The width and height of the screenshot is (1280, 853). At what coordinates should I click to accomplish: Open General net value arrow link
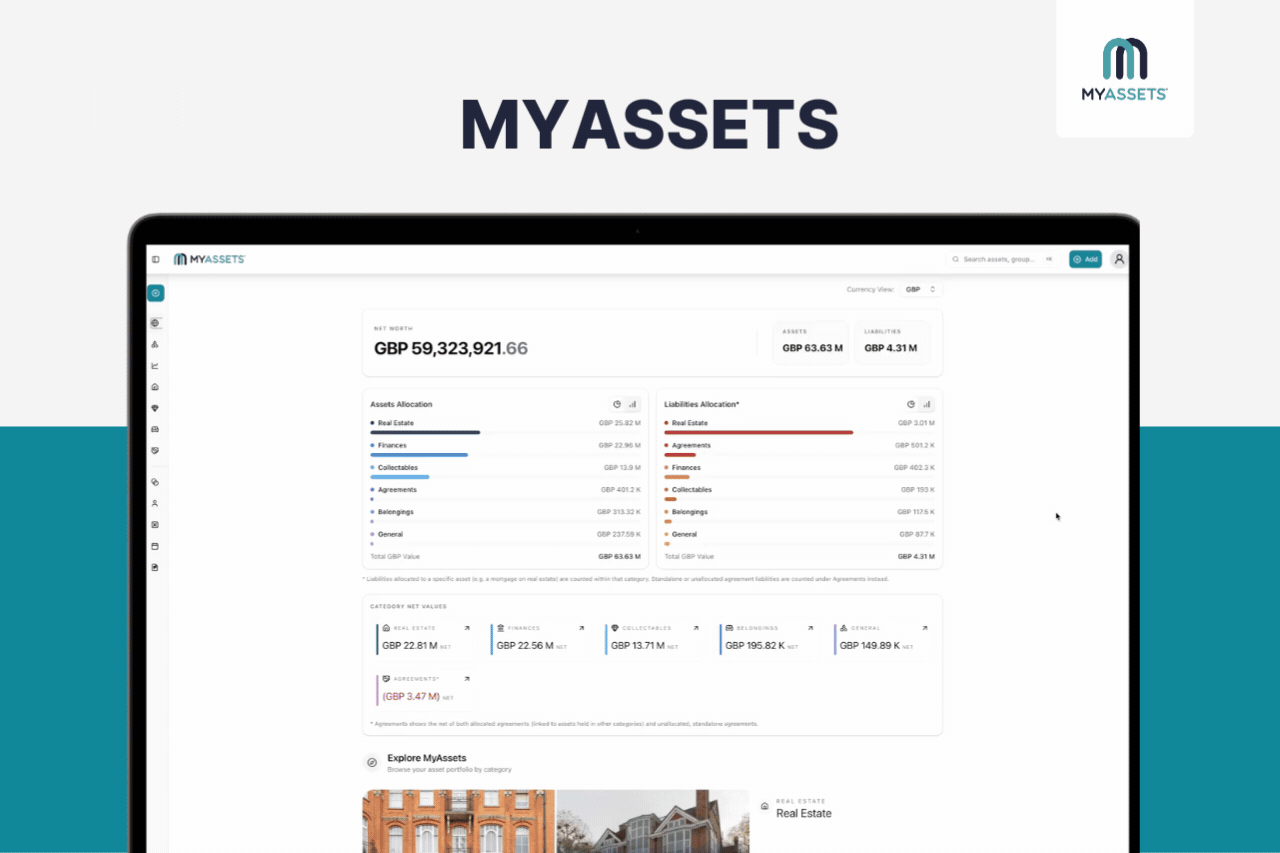pyautogui.click(x=924, y=628)
